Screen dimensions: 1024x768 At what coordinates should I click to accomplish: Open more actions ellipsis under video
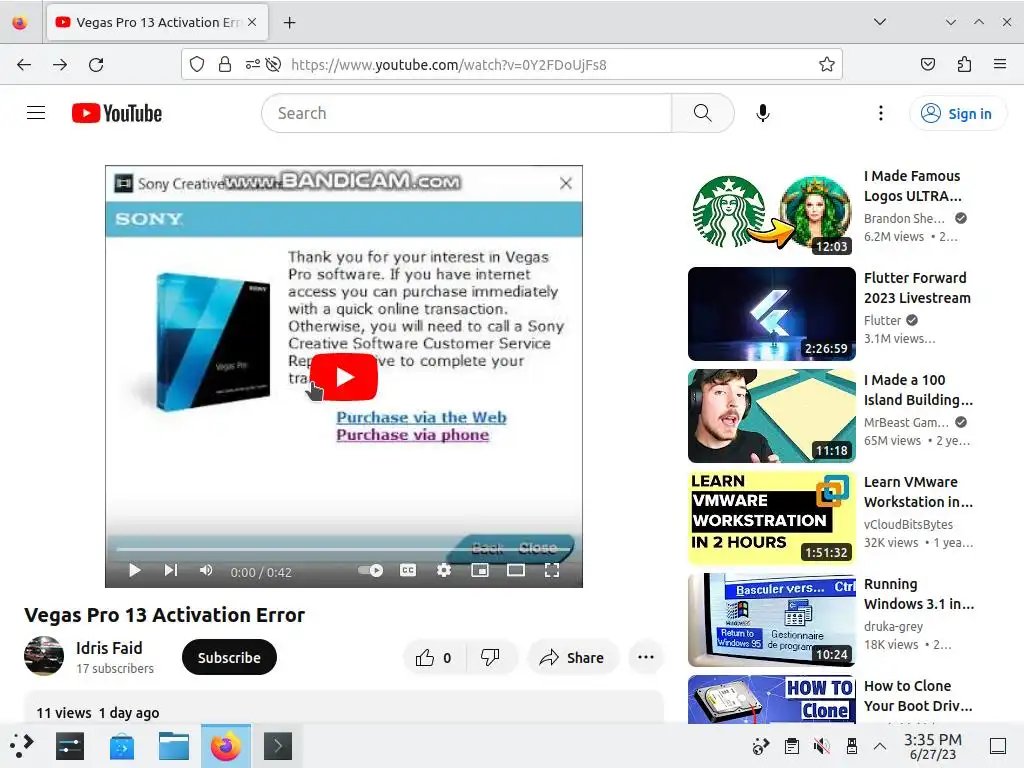[646, 658]
